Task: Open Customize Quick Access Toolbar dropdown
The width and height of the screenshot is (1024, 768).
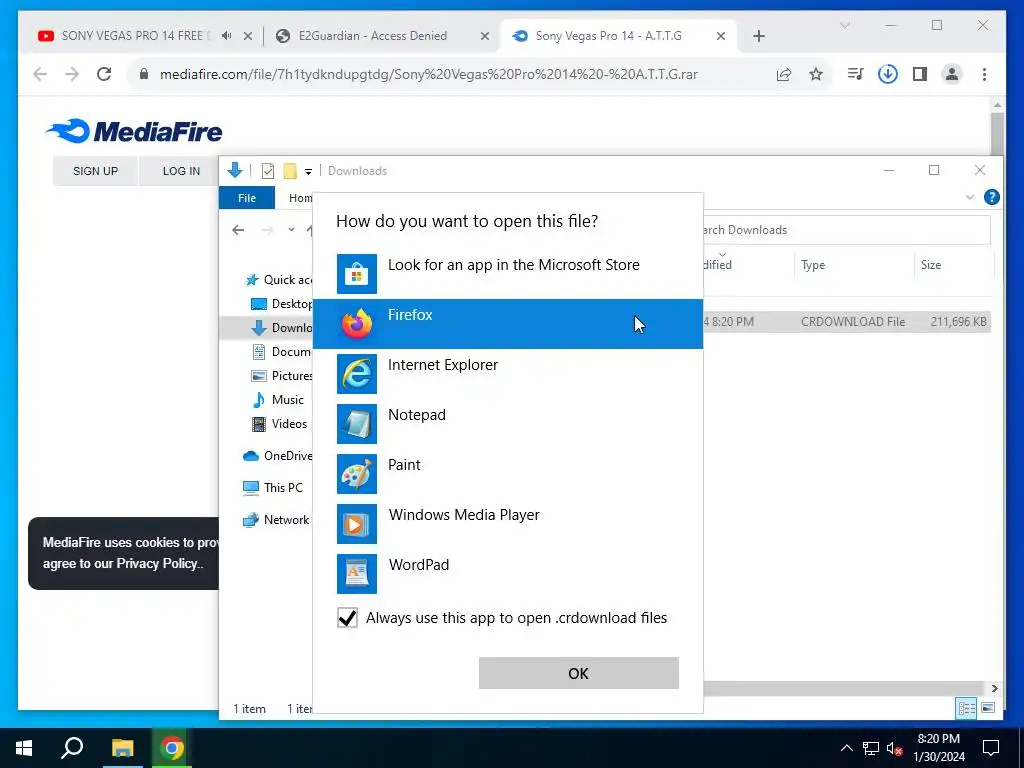Action: (308, 171)
